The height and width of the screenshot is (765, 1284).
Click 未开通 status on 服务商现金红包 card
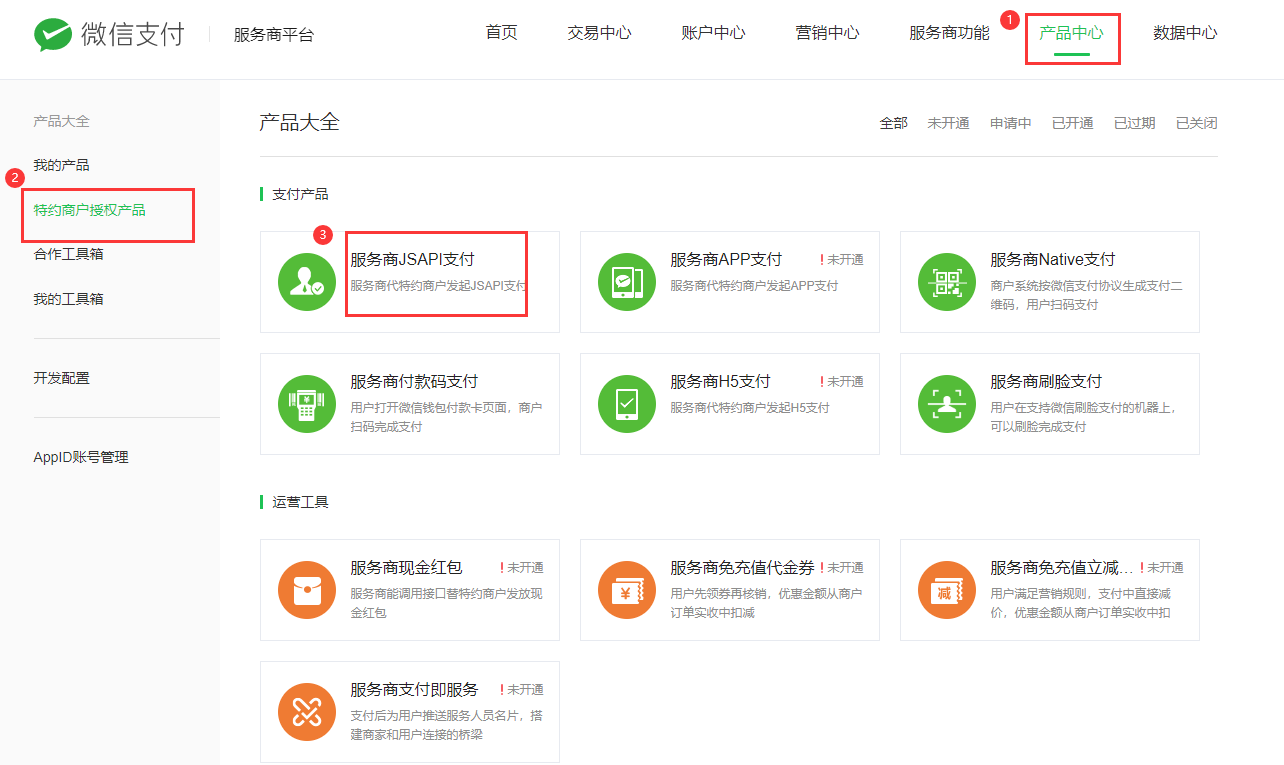521,567
